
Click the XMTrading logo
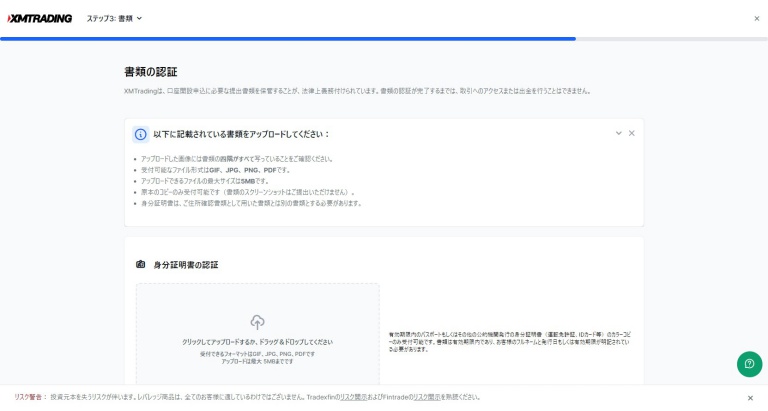click(x=40, y=19)
